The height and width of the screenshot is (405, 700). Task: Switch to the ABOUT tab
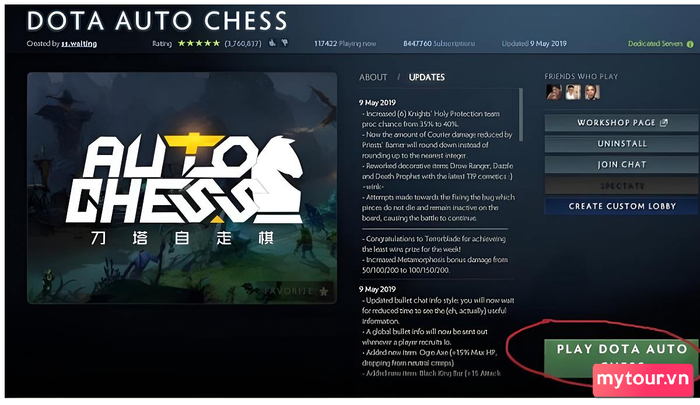point(373,77)
